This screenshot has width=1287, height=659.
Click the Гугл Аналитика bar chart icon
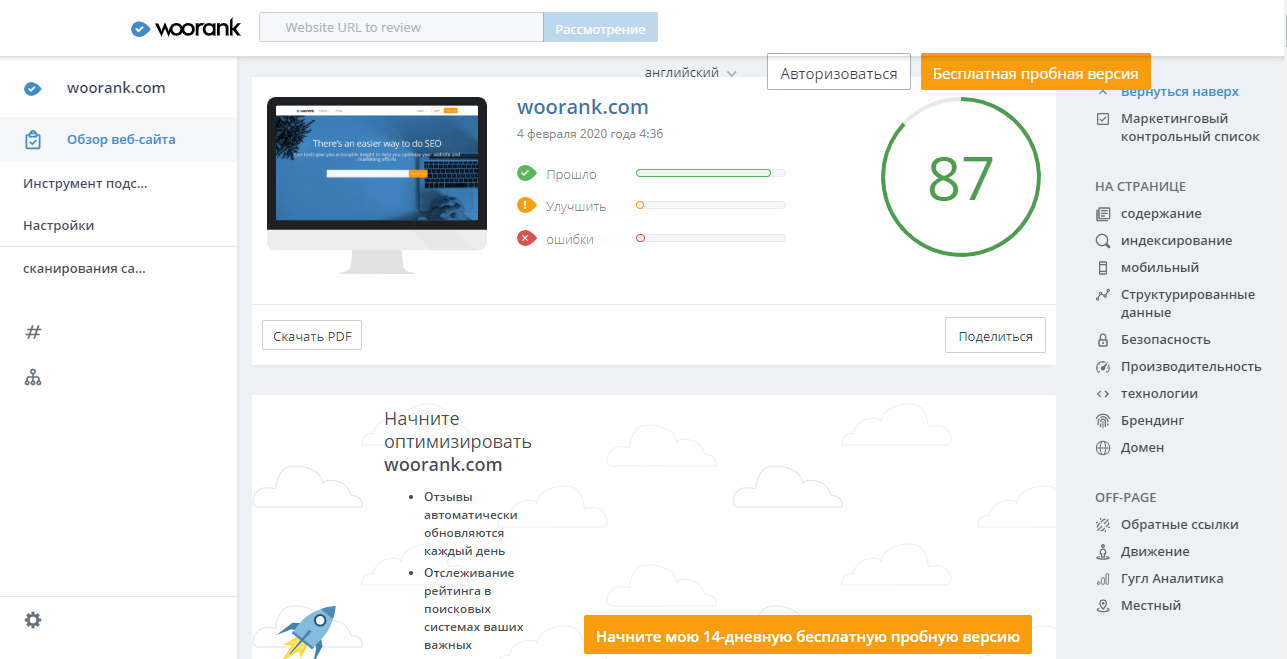click(1103, 579)
